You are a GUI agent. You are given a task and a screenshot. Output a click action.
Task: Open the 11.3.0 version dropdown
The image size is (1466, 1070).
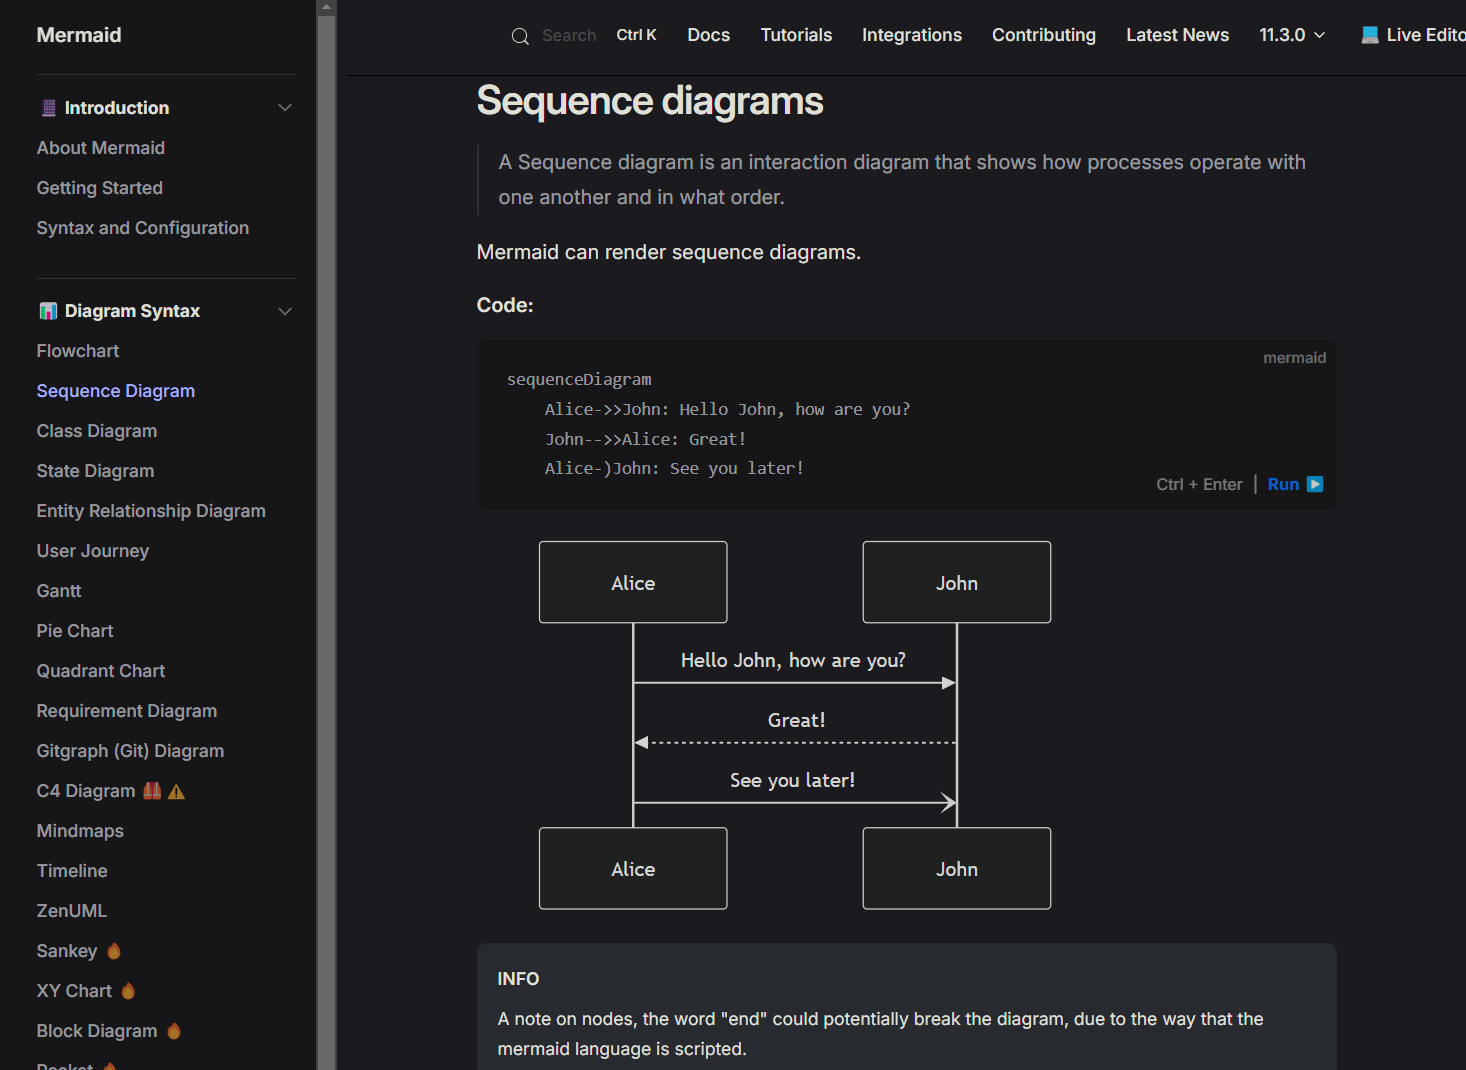pos(1292,35)
